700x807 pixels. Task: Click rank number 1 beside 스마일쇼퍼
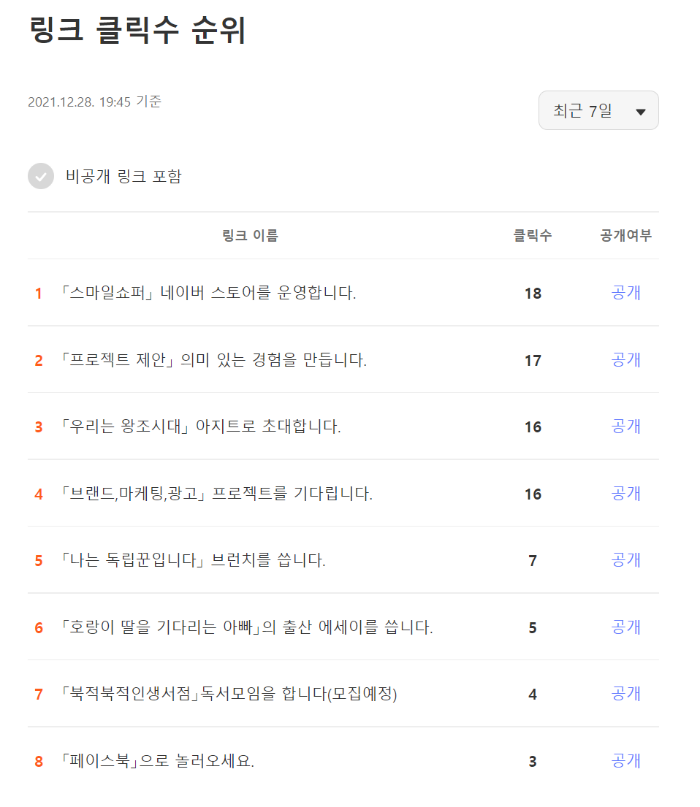point(39,293)
